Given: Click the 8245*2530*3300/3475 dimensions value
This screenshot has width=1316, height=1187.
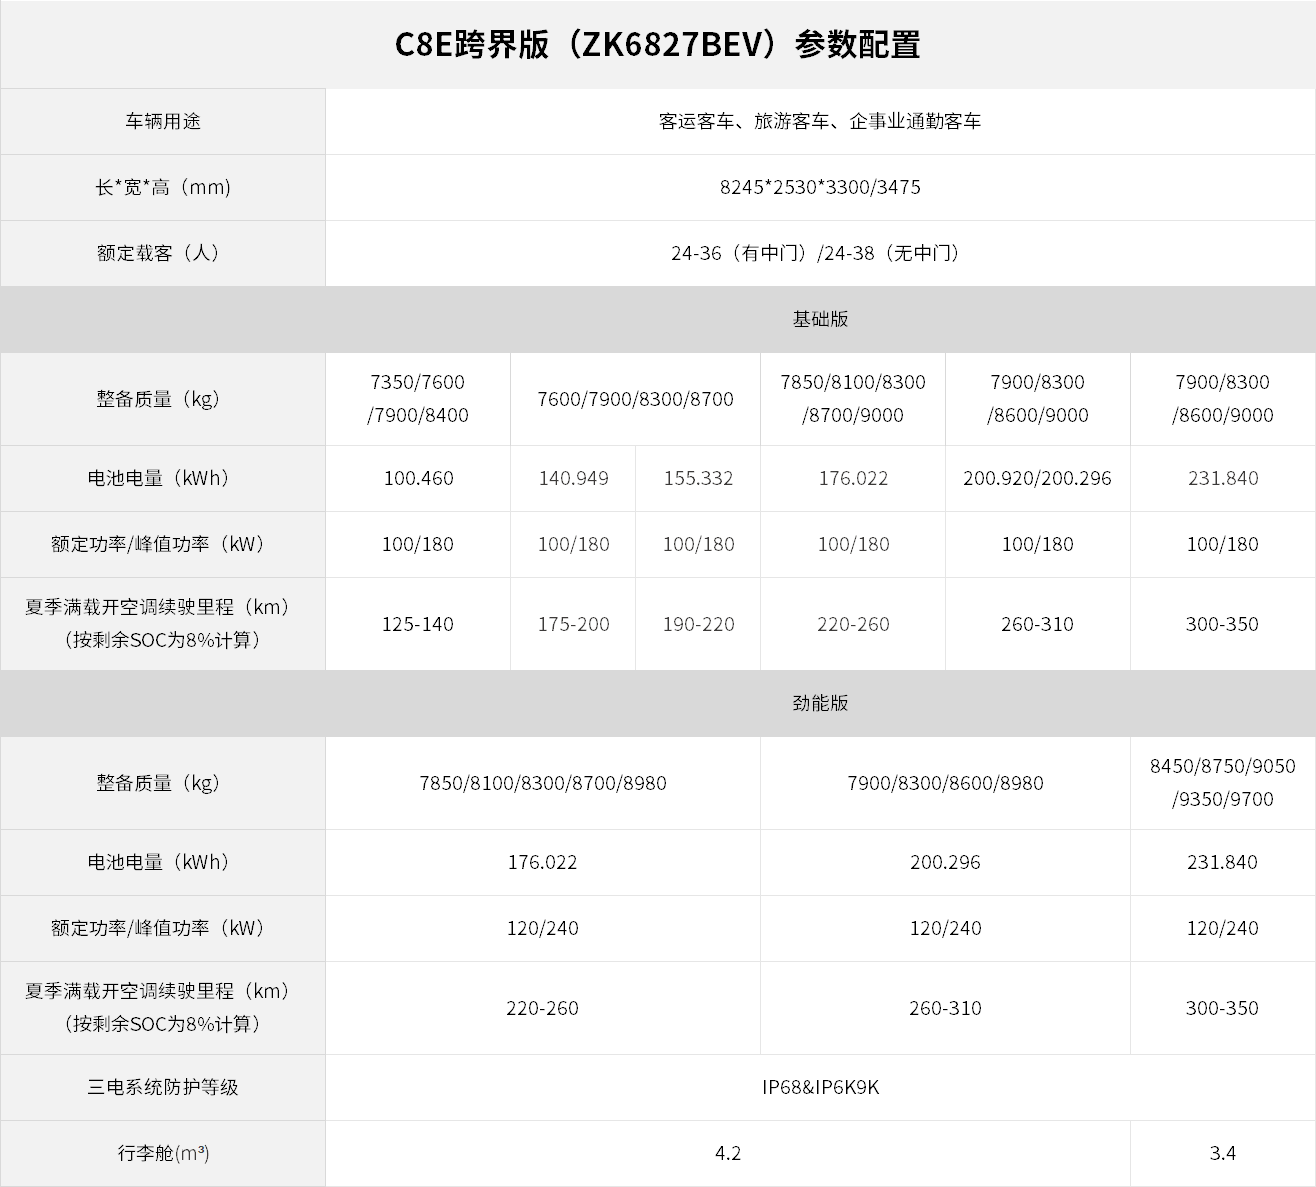Looking at the screenshot, I should pos(820,187).
